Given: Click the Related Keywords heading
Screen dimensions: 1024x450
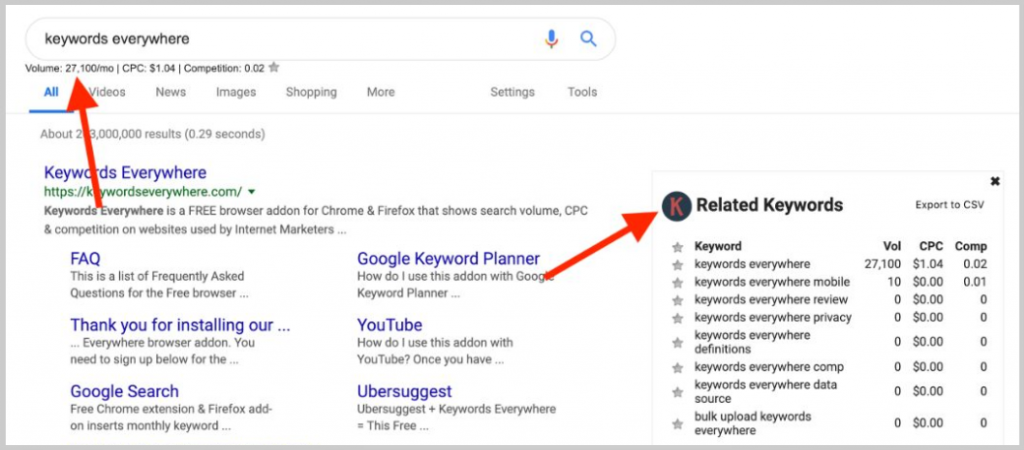Looking at the screenshot, I should pyautogui.click(x=770, y=205).
